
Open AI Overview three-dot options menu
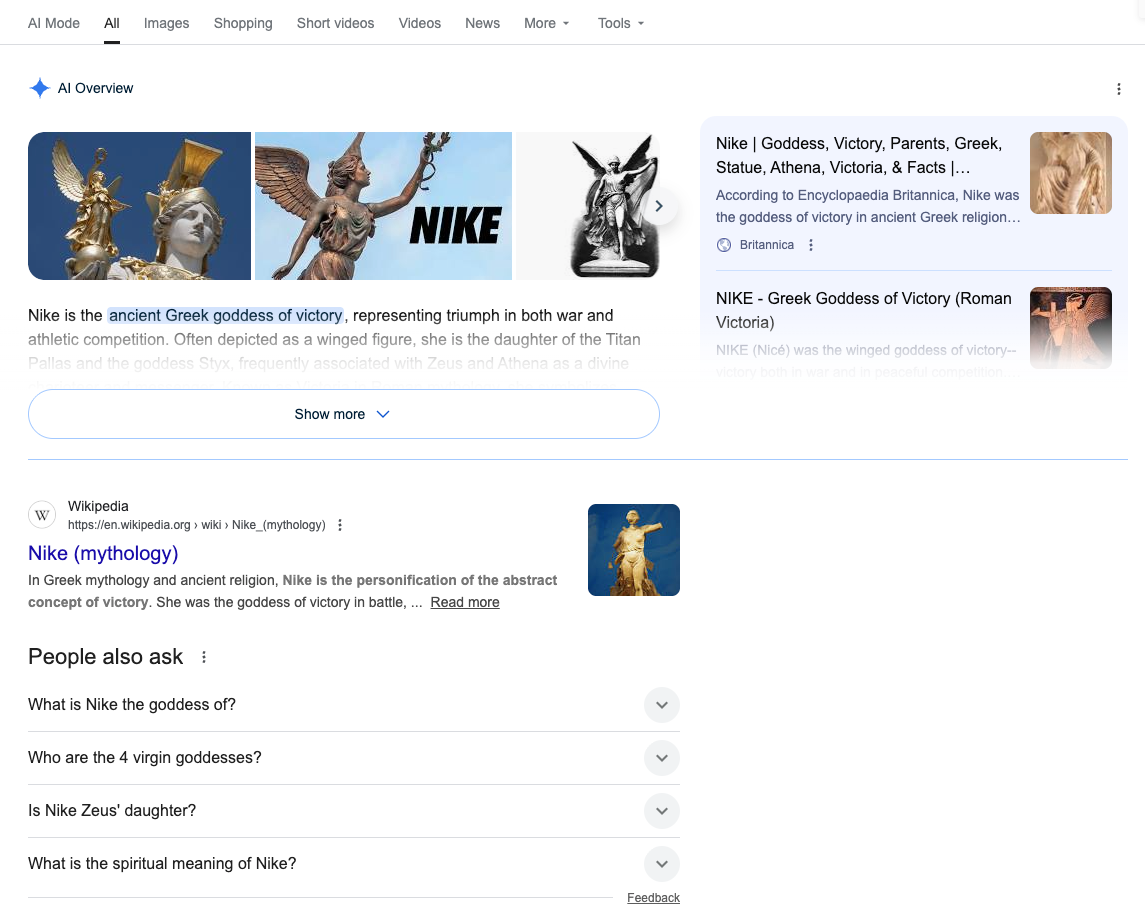tap(1118, 89)
